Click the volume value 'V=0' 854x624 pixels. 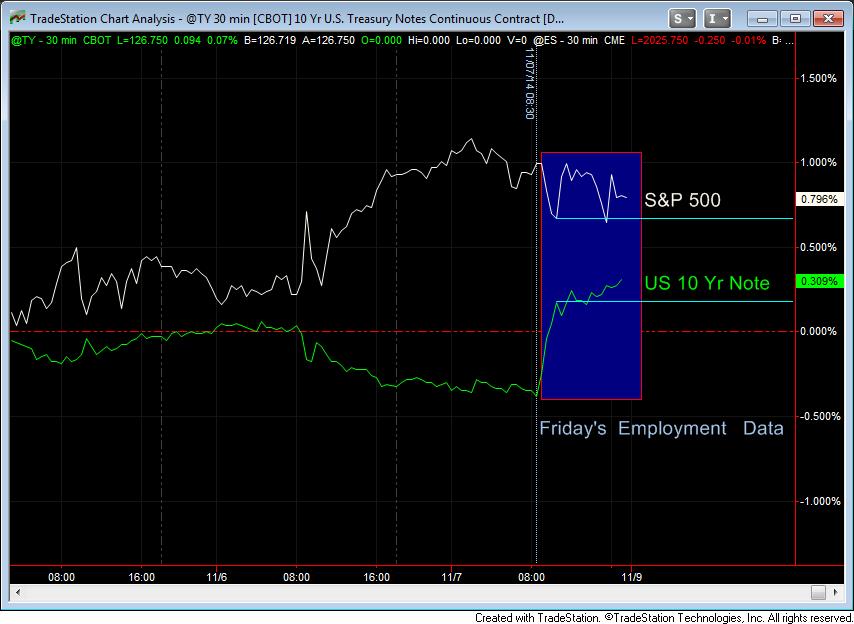click(x=517, y=40)
